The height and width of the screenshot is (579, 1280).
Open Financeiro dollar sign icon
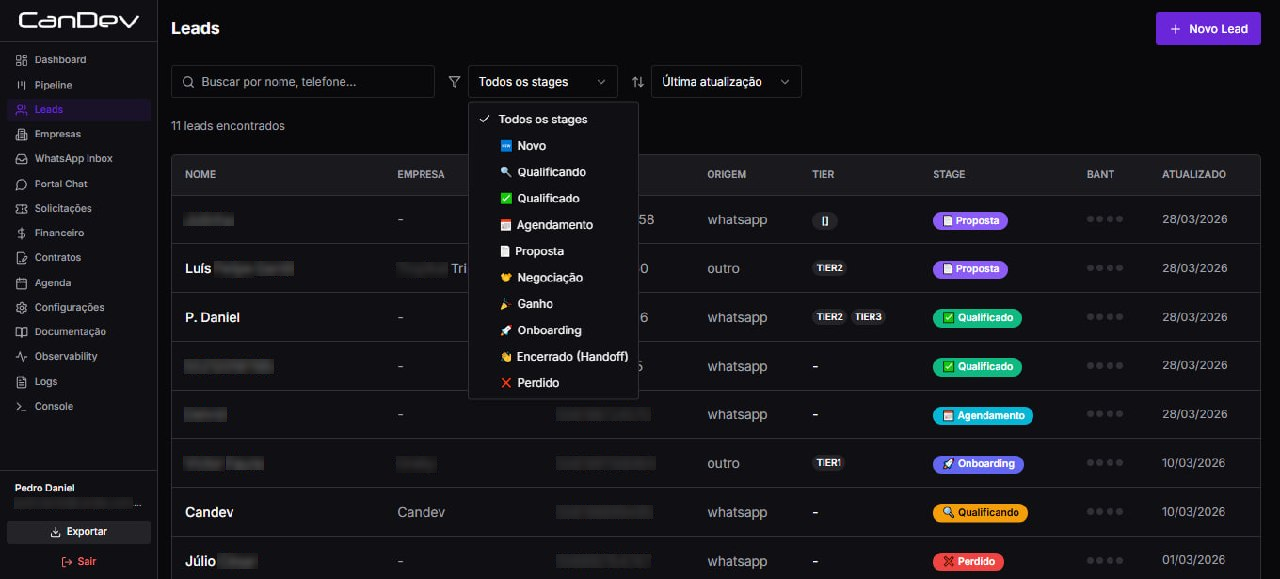point(22,233)
